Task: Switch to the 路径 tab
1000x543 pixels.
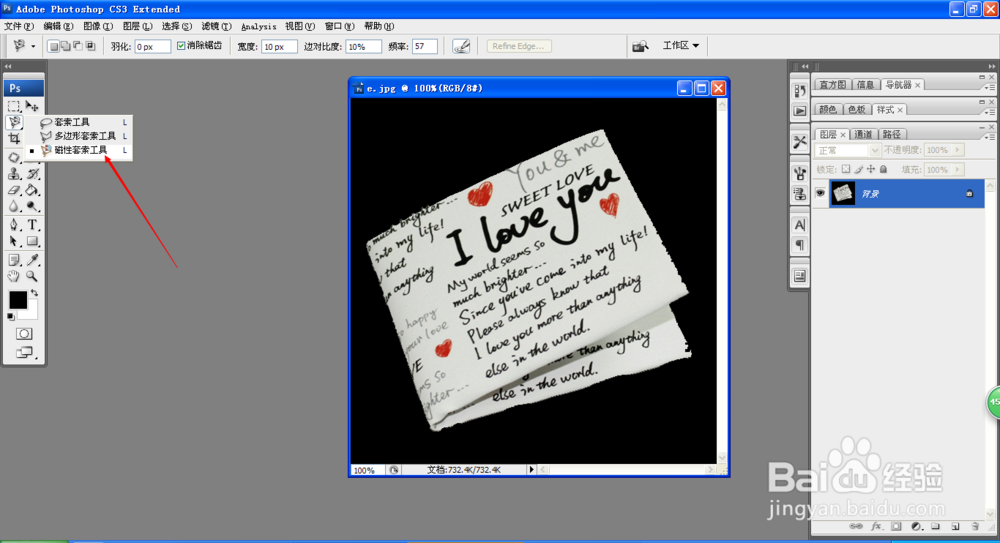Action: [892, 135]
